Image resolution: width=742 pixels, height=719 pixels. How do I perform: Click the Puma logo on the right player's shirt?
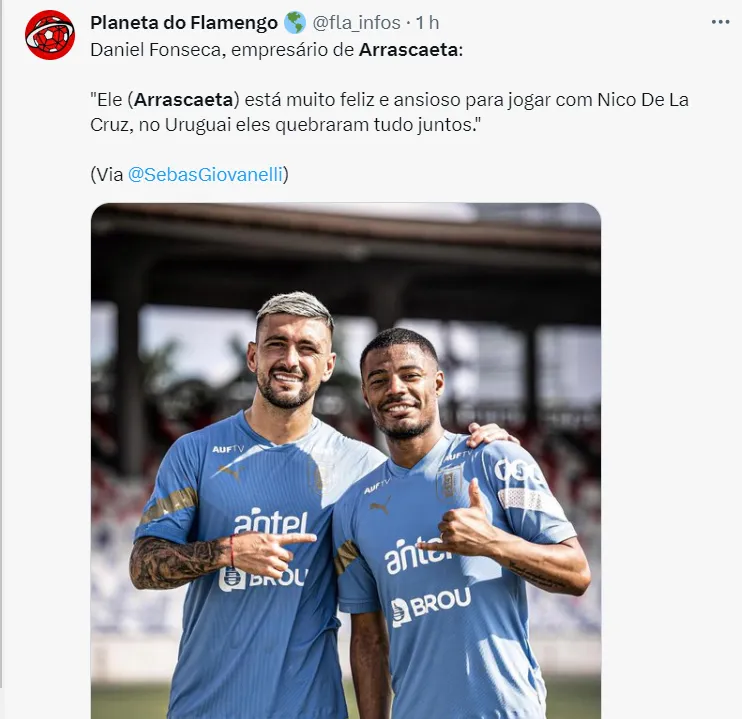(x=381, y=506)
